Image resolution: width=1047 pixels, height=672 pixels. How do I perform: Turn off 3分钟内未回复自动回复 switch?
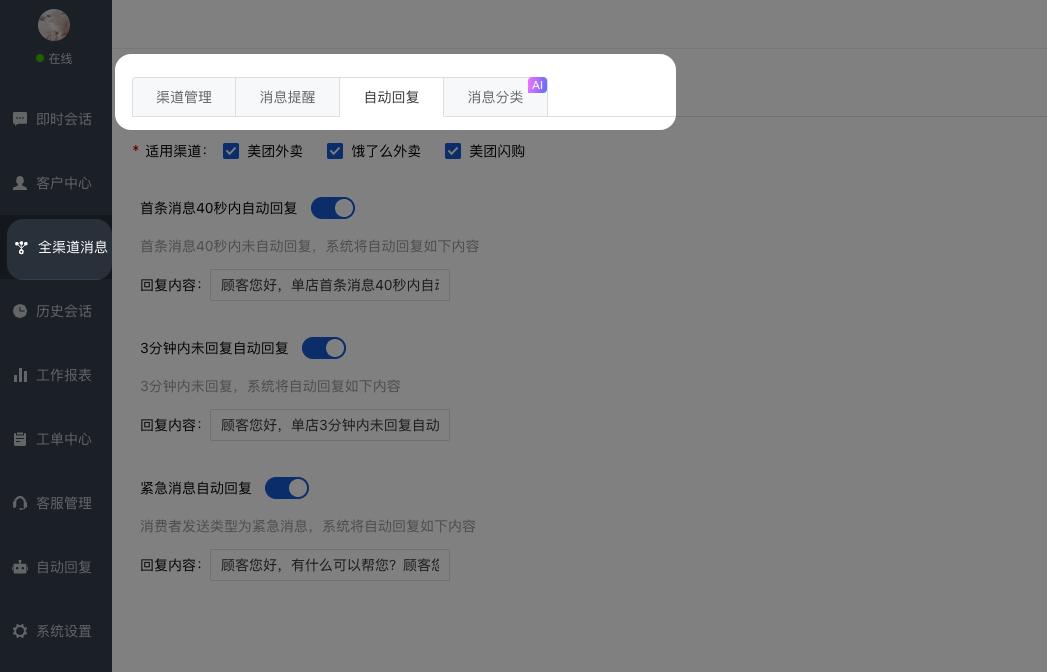point(324,348)
